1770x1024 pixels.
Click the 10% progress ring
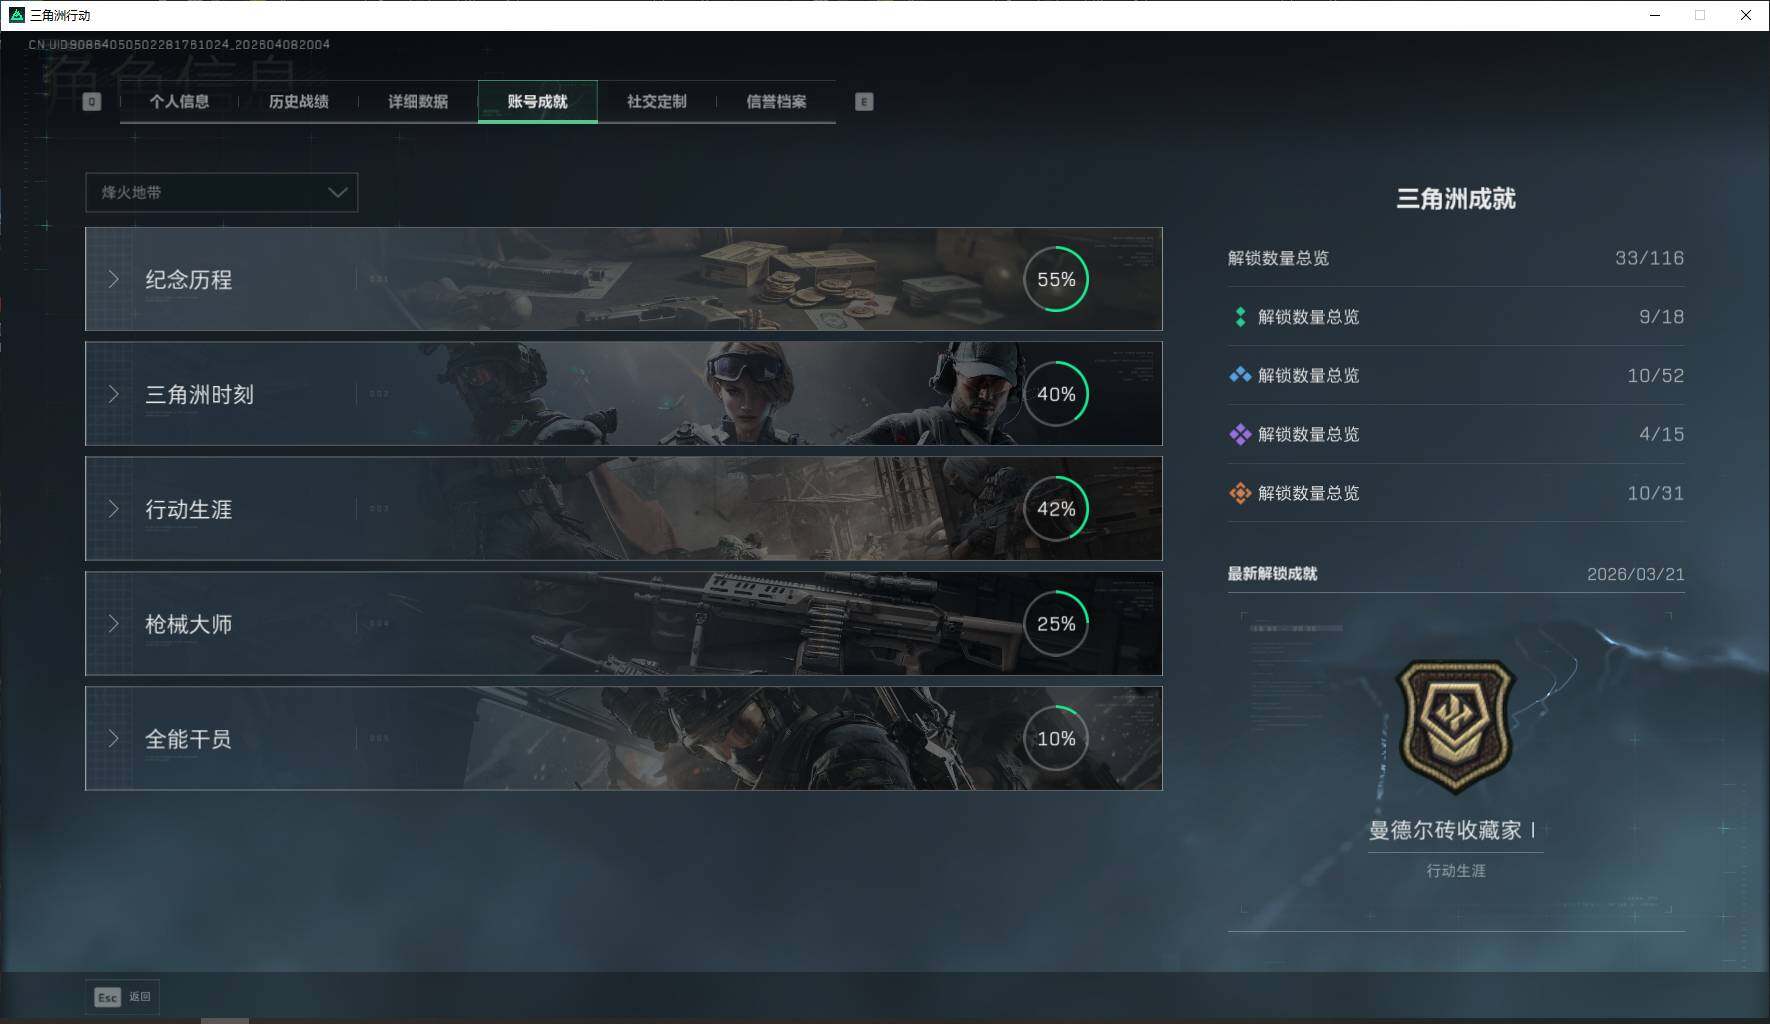click(1056, 739)
